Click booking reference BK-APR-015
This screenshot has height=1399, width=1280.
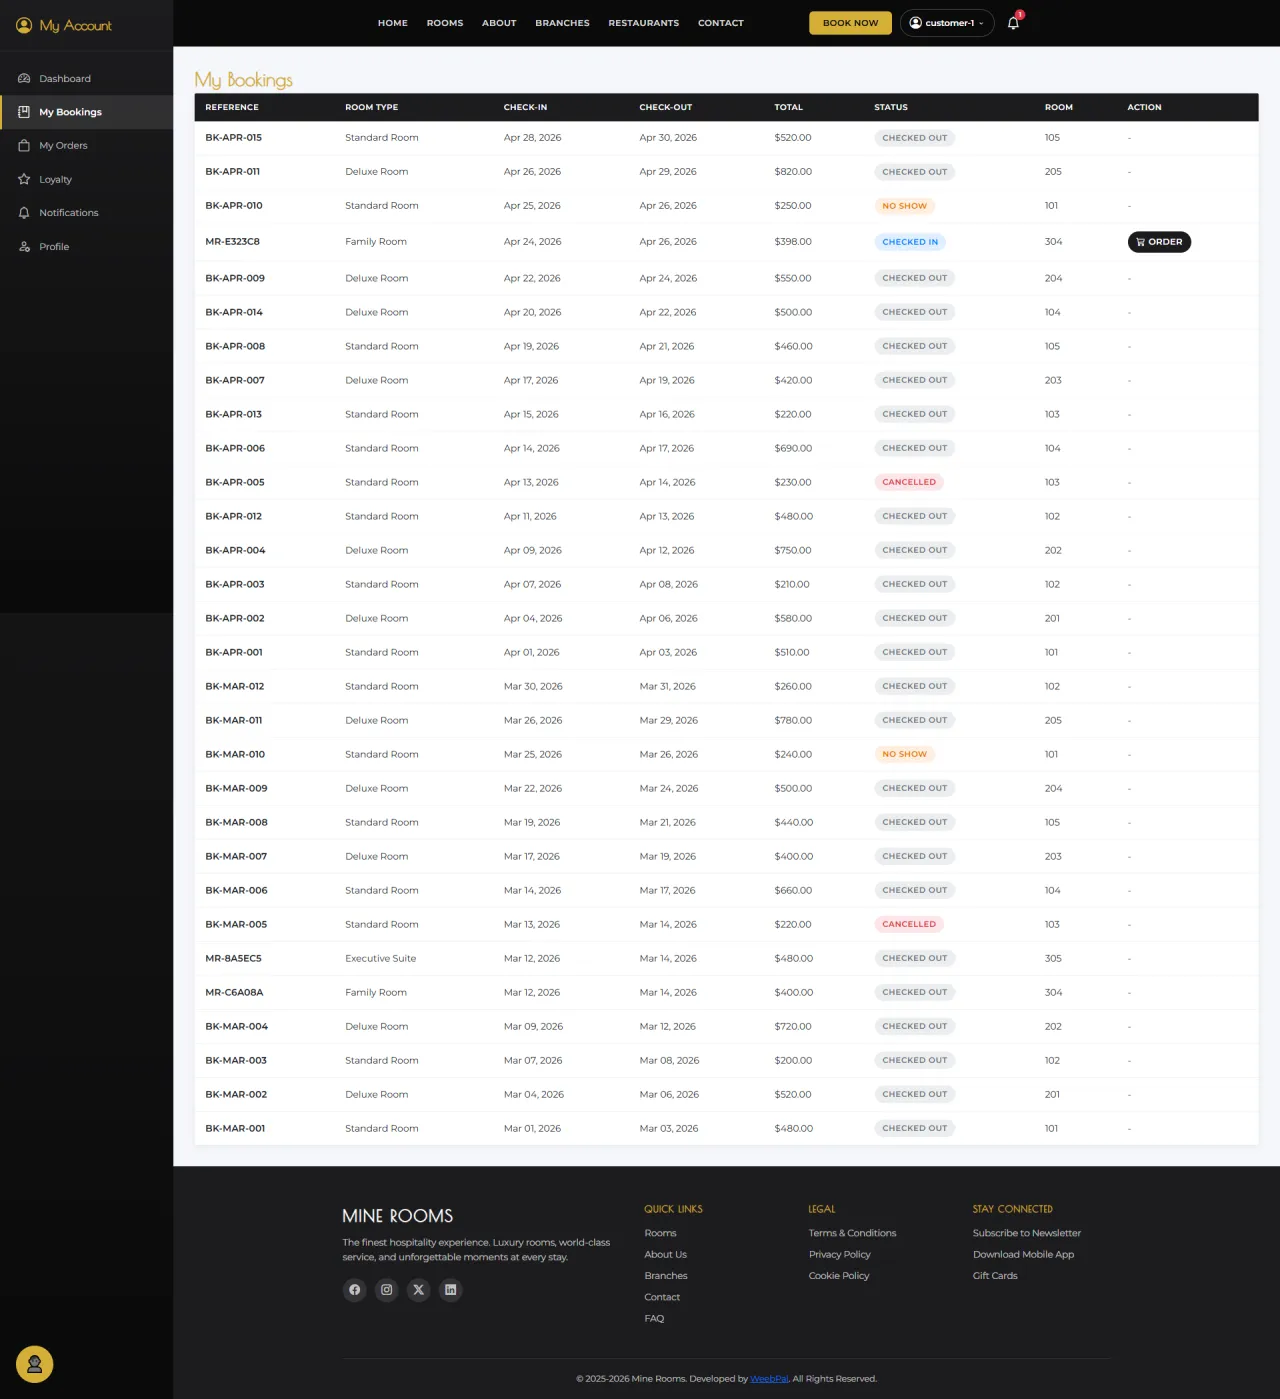tap(233, 138)
